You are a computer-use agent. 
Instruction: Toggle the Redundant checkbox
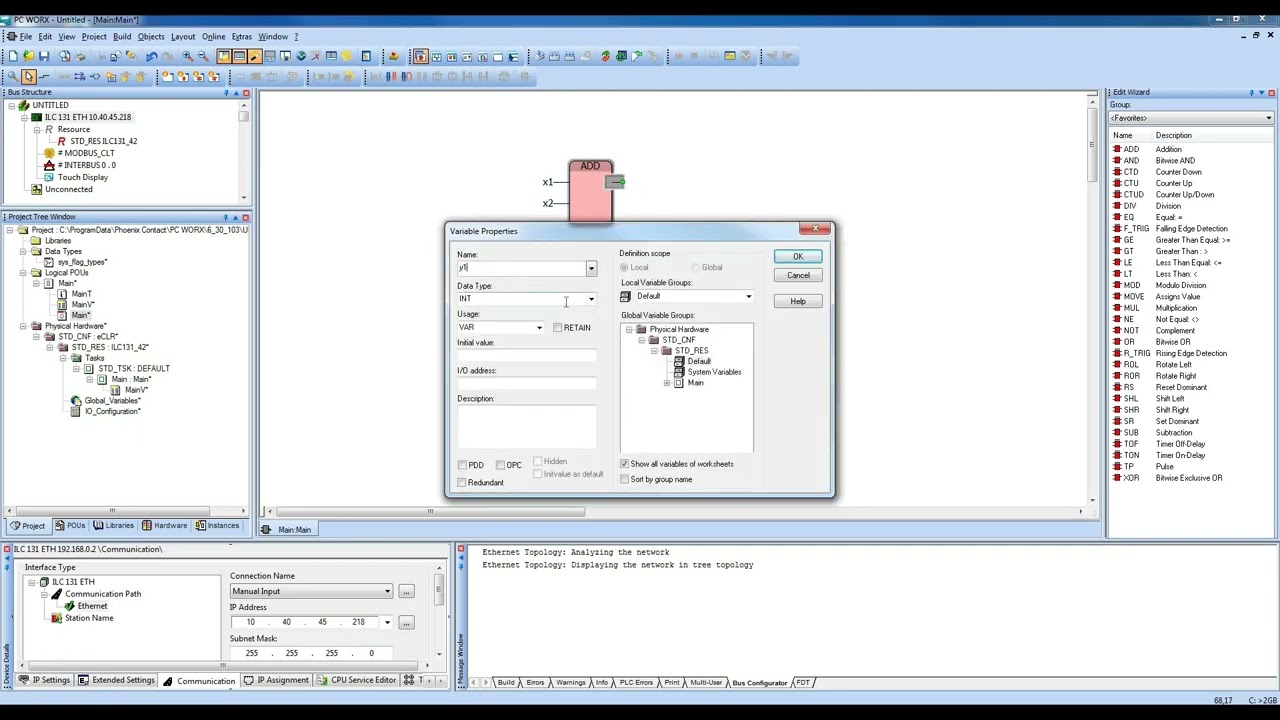[x=462, y=483]
